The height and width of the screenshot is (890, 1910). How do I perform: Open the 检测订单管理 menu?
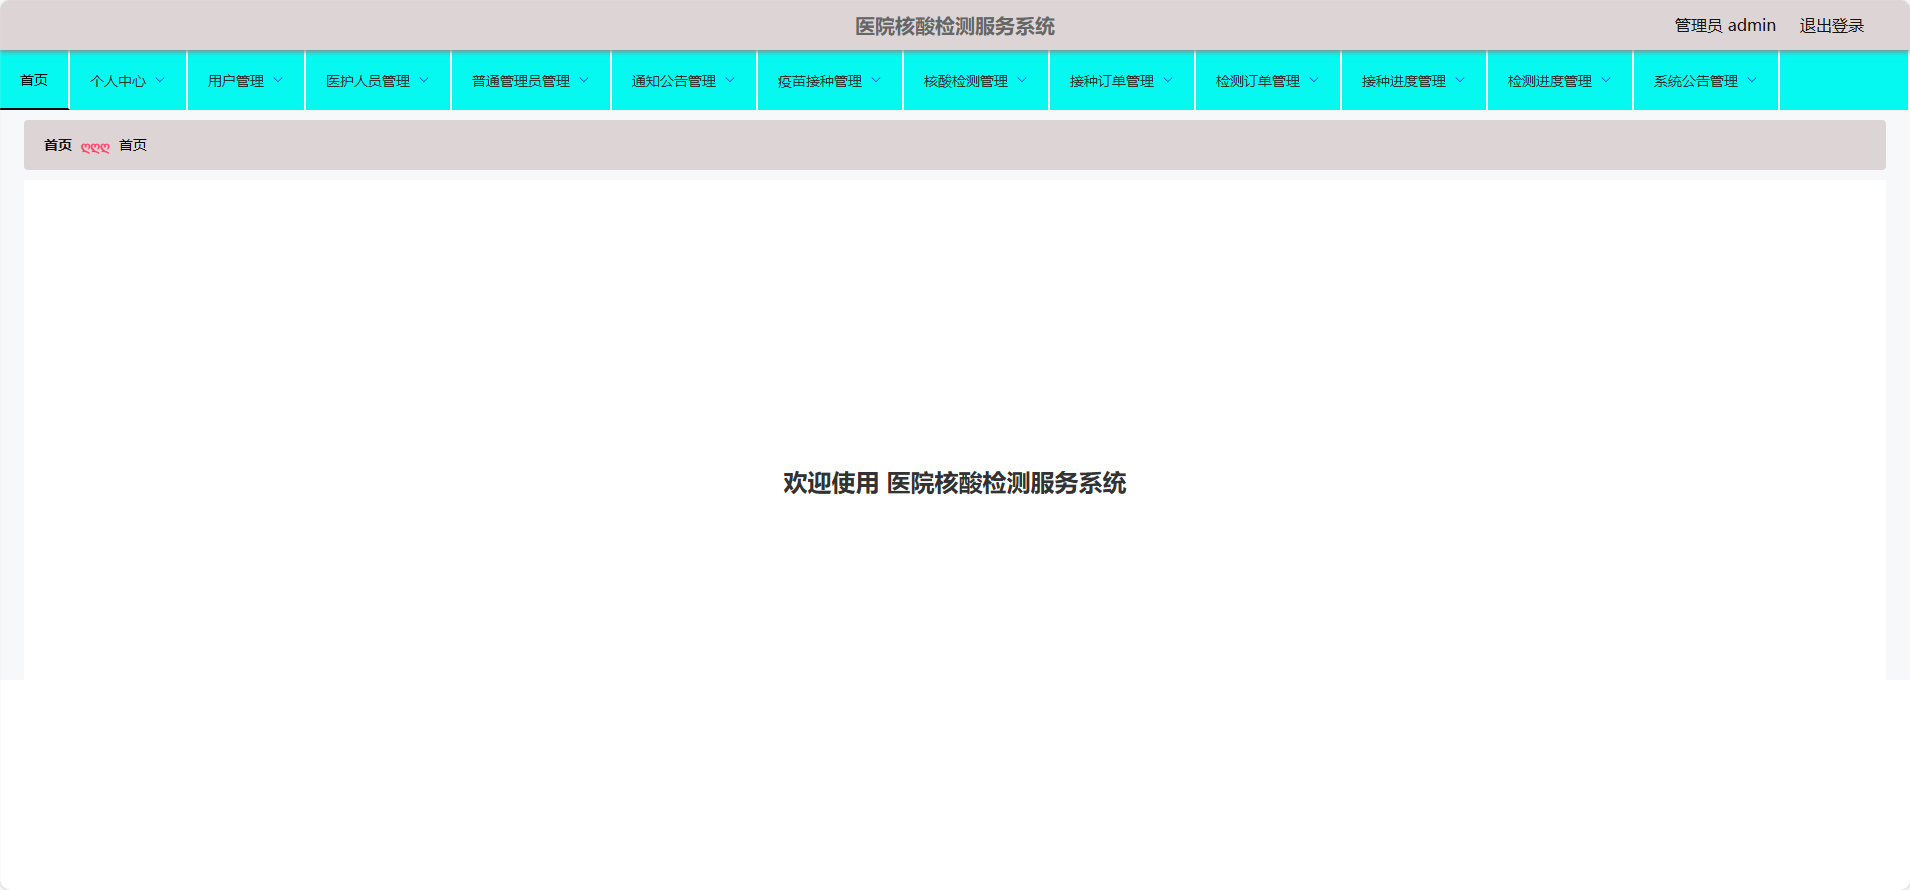[1268, 81]
